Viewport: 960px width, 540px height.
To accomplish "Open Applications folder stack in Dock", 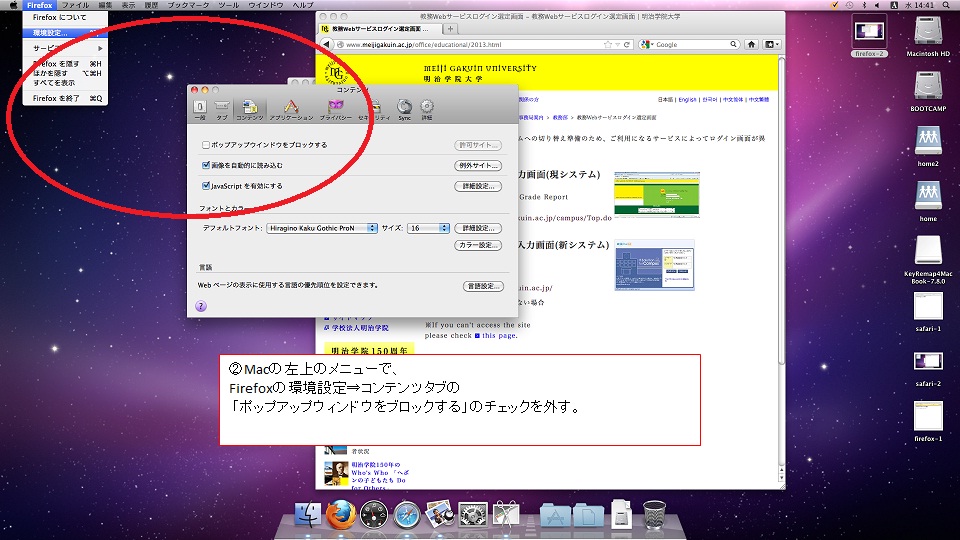I will coord(555,516).
